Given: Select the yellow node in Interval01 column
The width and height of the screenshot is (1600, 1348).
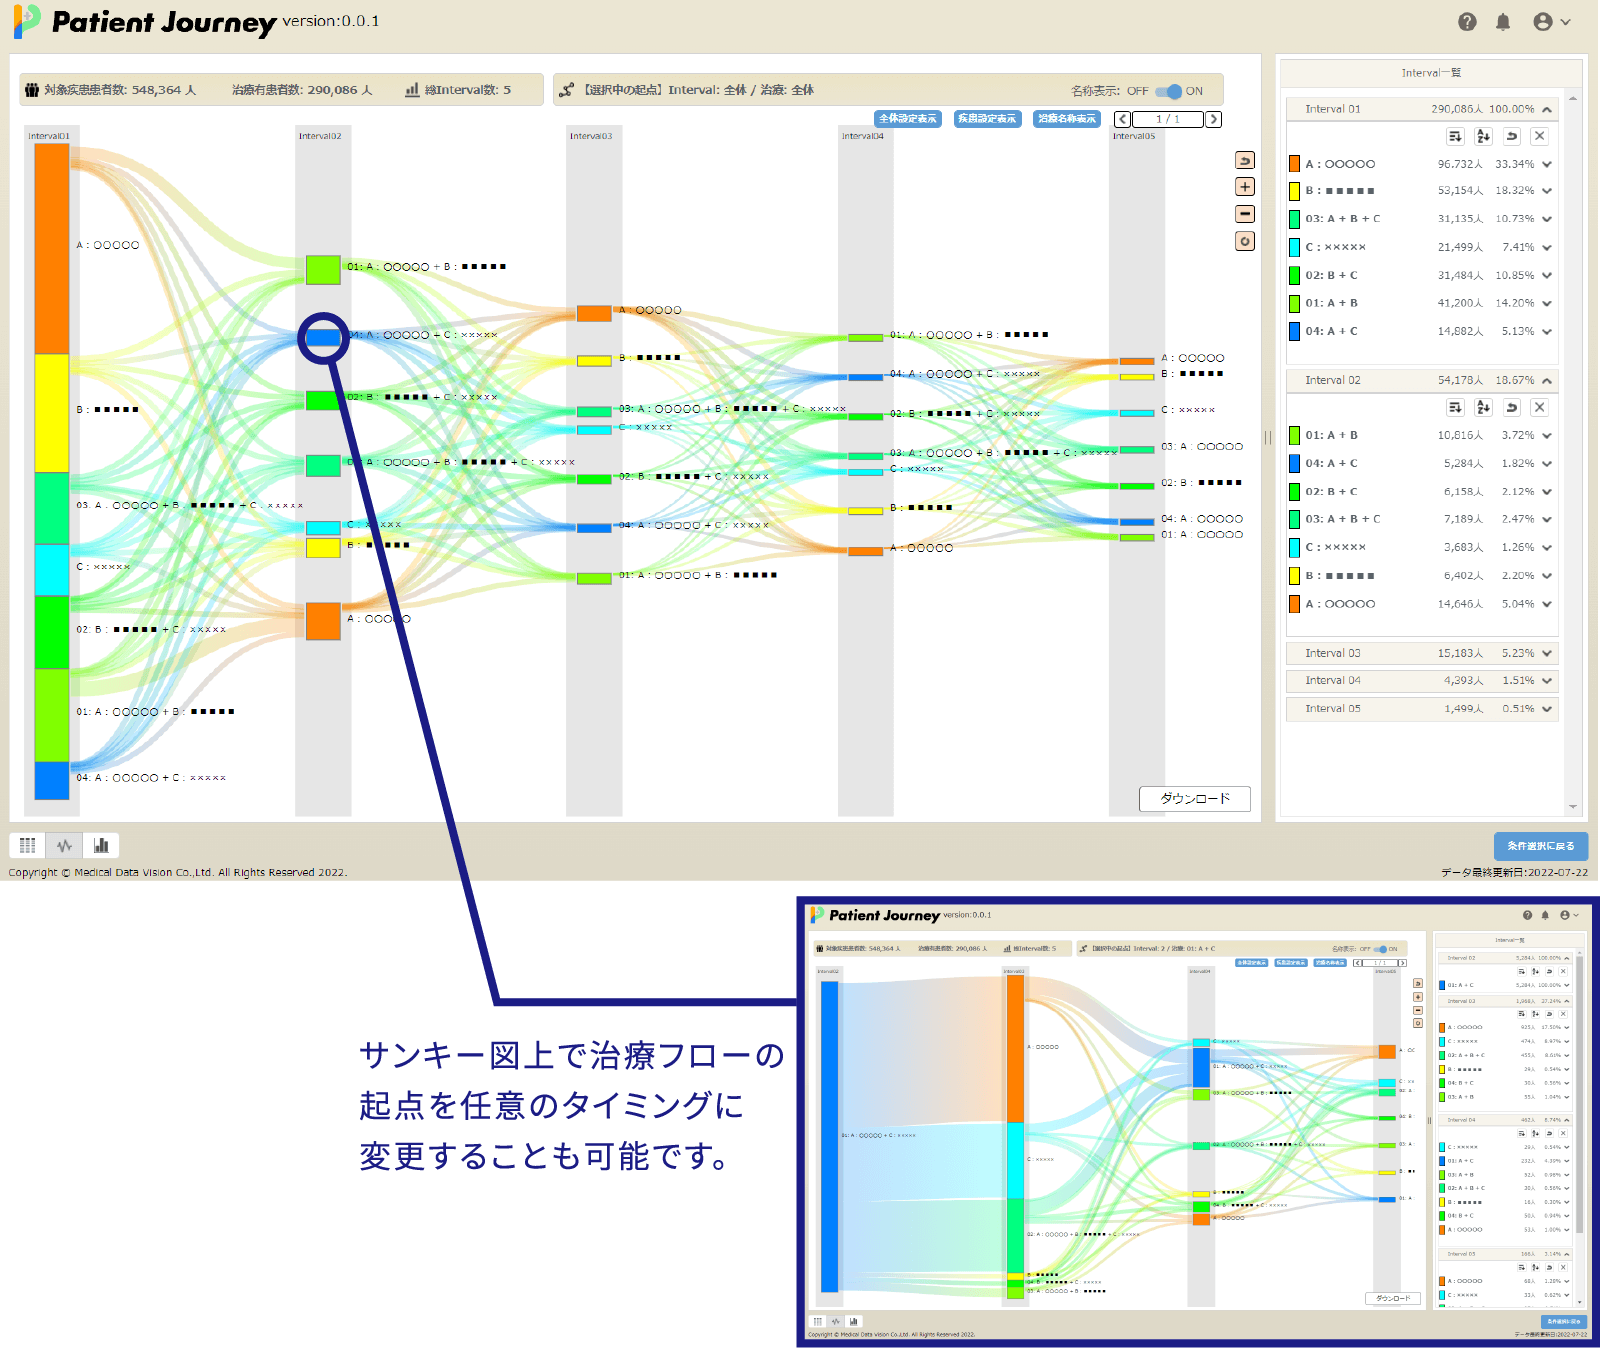Looking at the screenshot, I should coord(52,413).
